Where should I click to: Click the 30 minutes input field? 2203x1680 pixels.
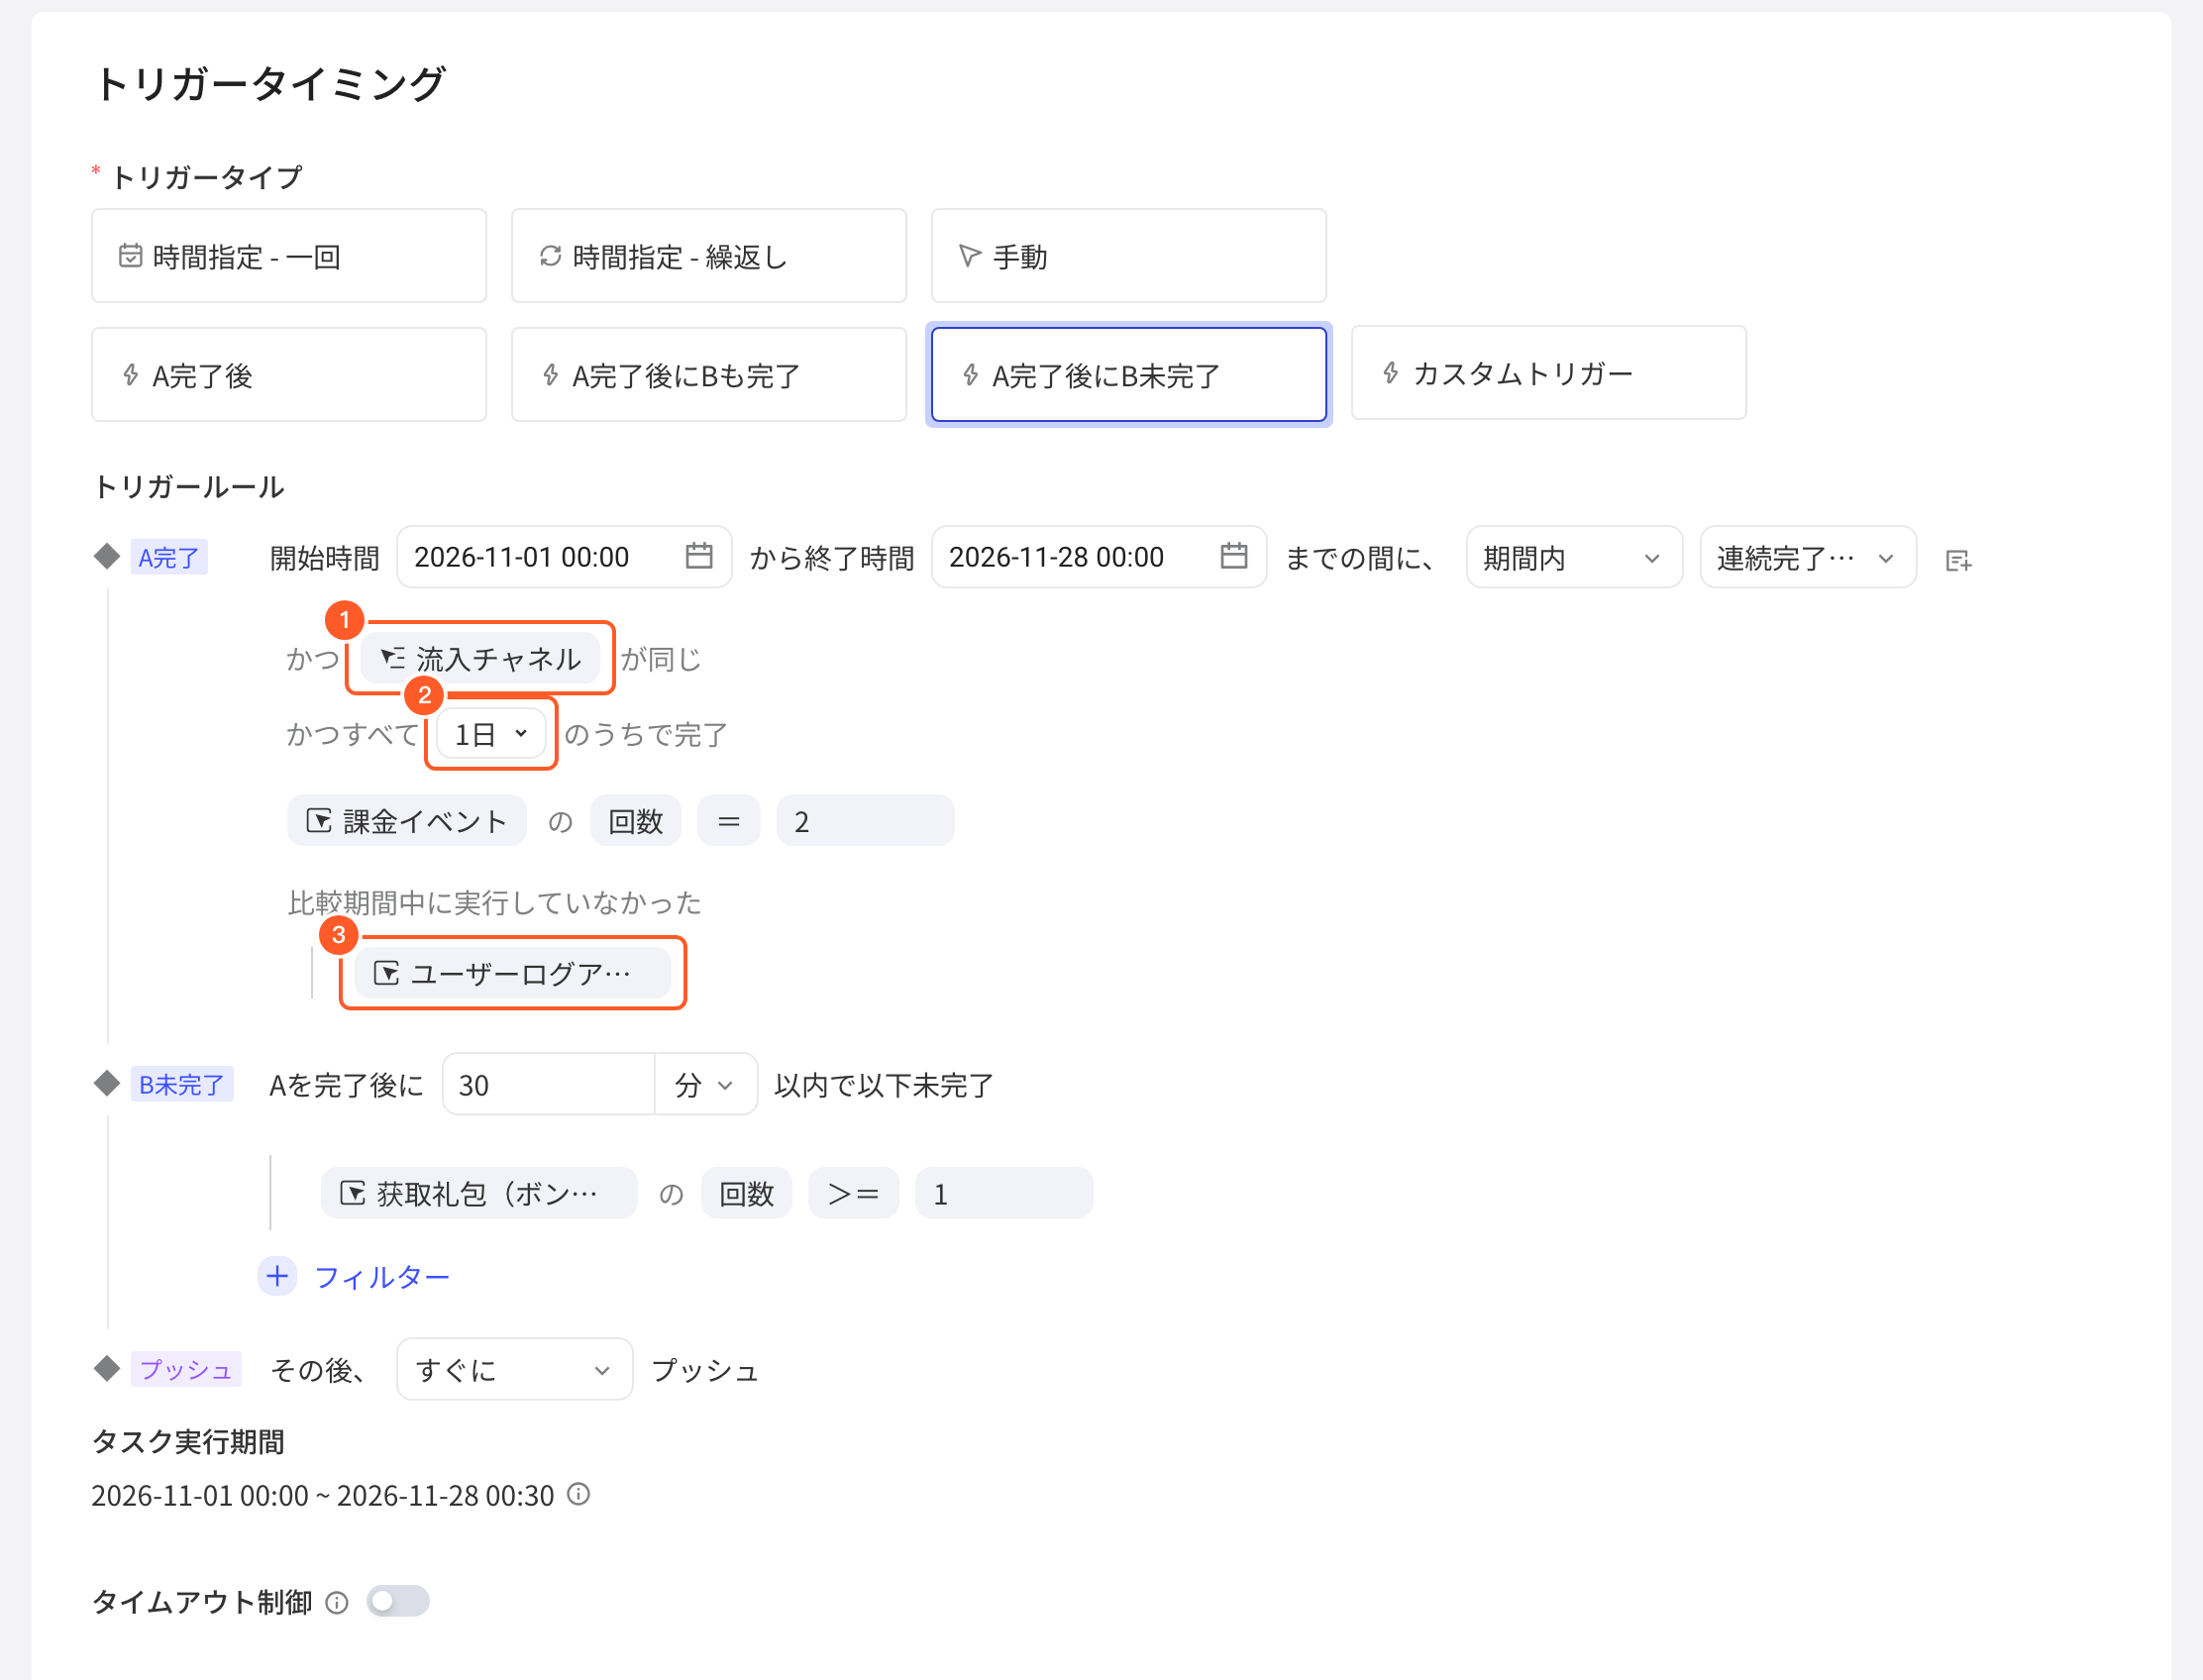(548, 1084)
